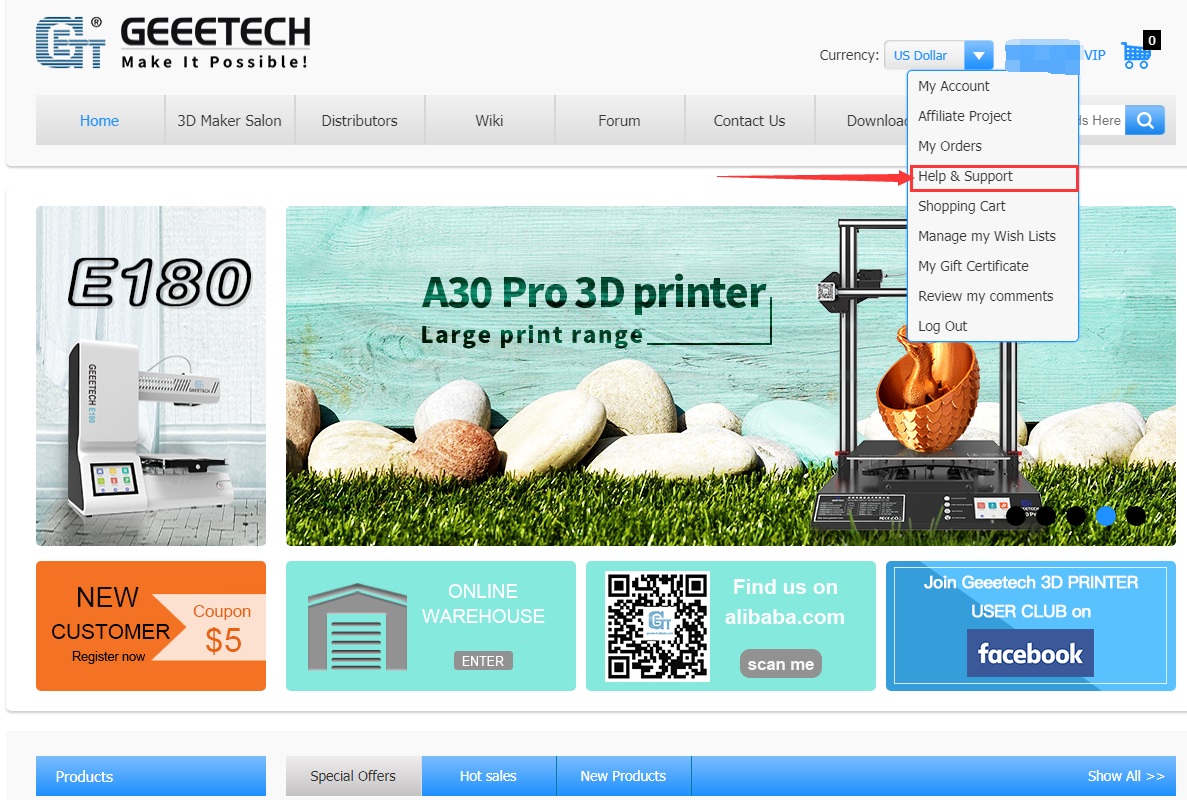The image size is (1187, 800).
Task: Click the Show All >> link
Action: click(x=1126, y=776)
